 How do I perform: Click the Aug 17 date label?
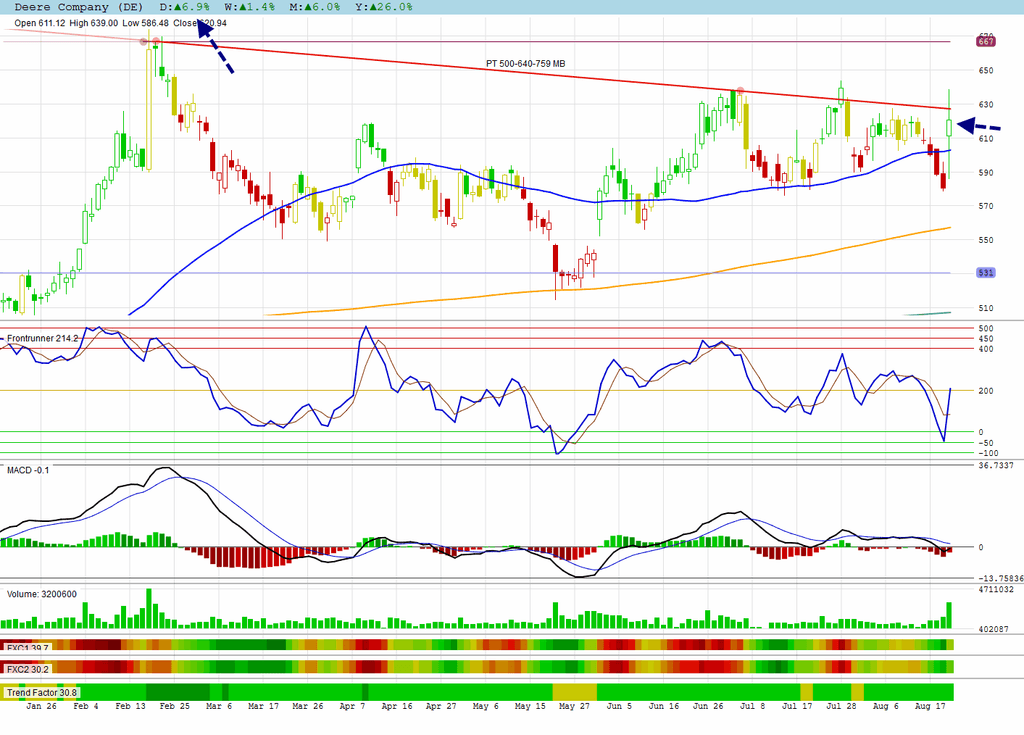[930, 706]
